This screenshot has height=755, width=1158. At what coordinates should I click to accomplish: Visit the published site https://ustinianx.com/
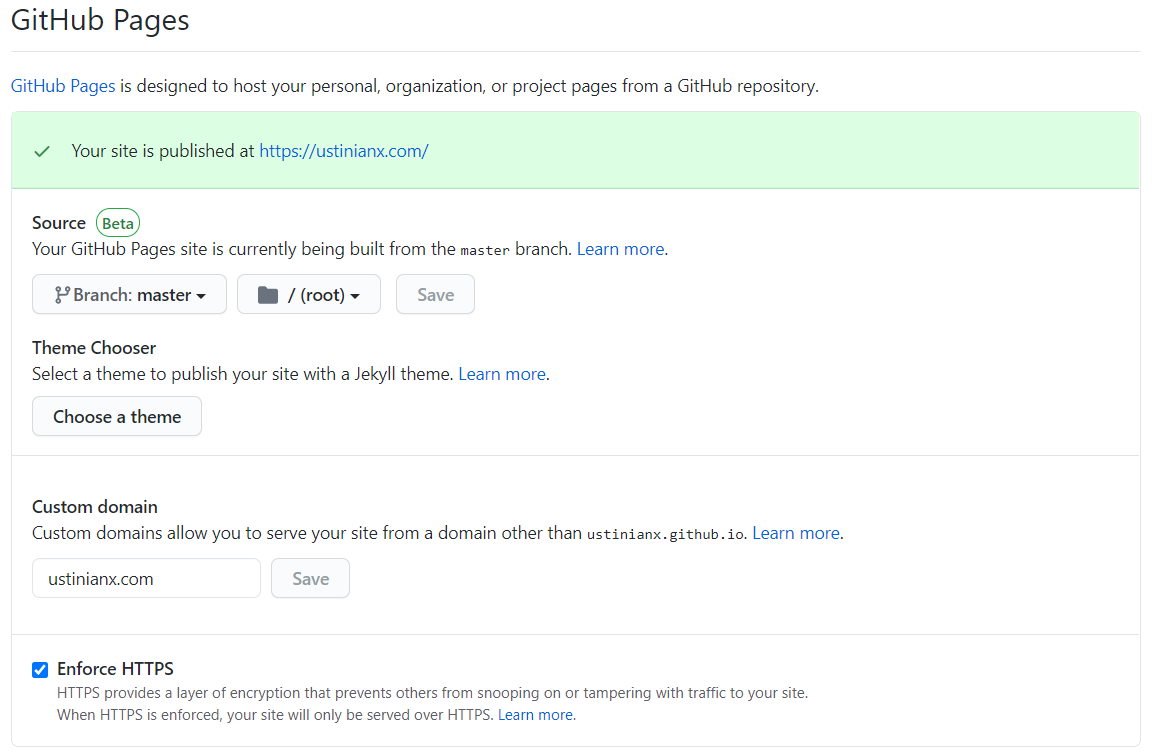(343, 151)
